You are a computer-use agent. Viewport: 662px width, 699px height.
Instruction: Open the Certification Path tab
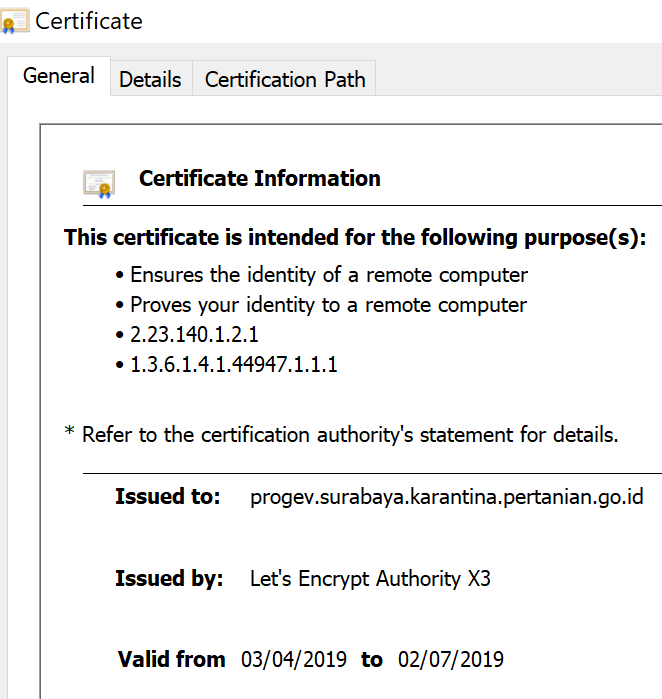285,80
